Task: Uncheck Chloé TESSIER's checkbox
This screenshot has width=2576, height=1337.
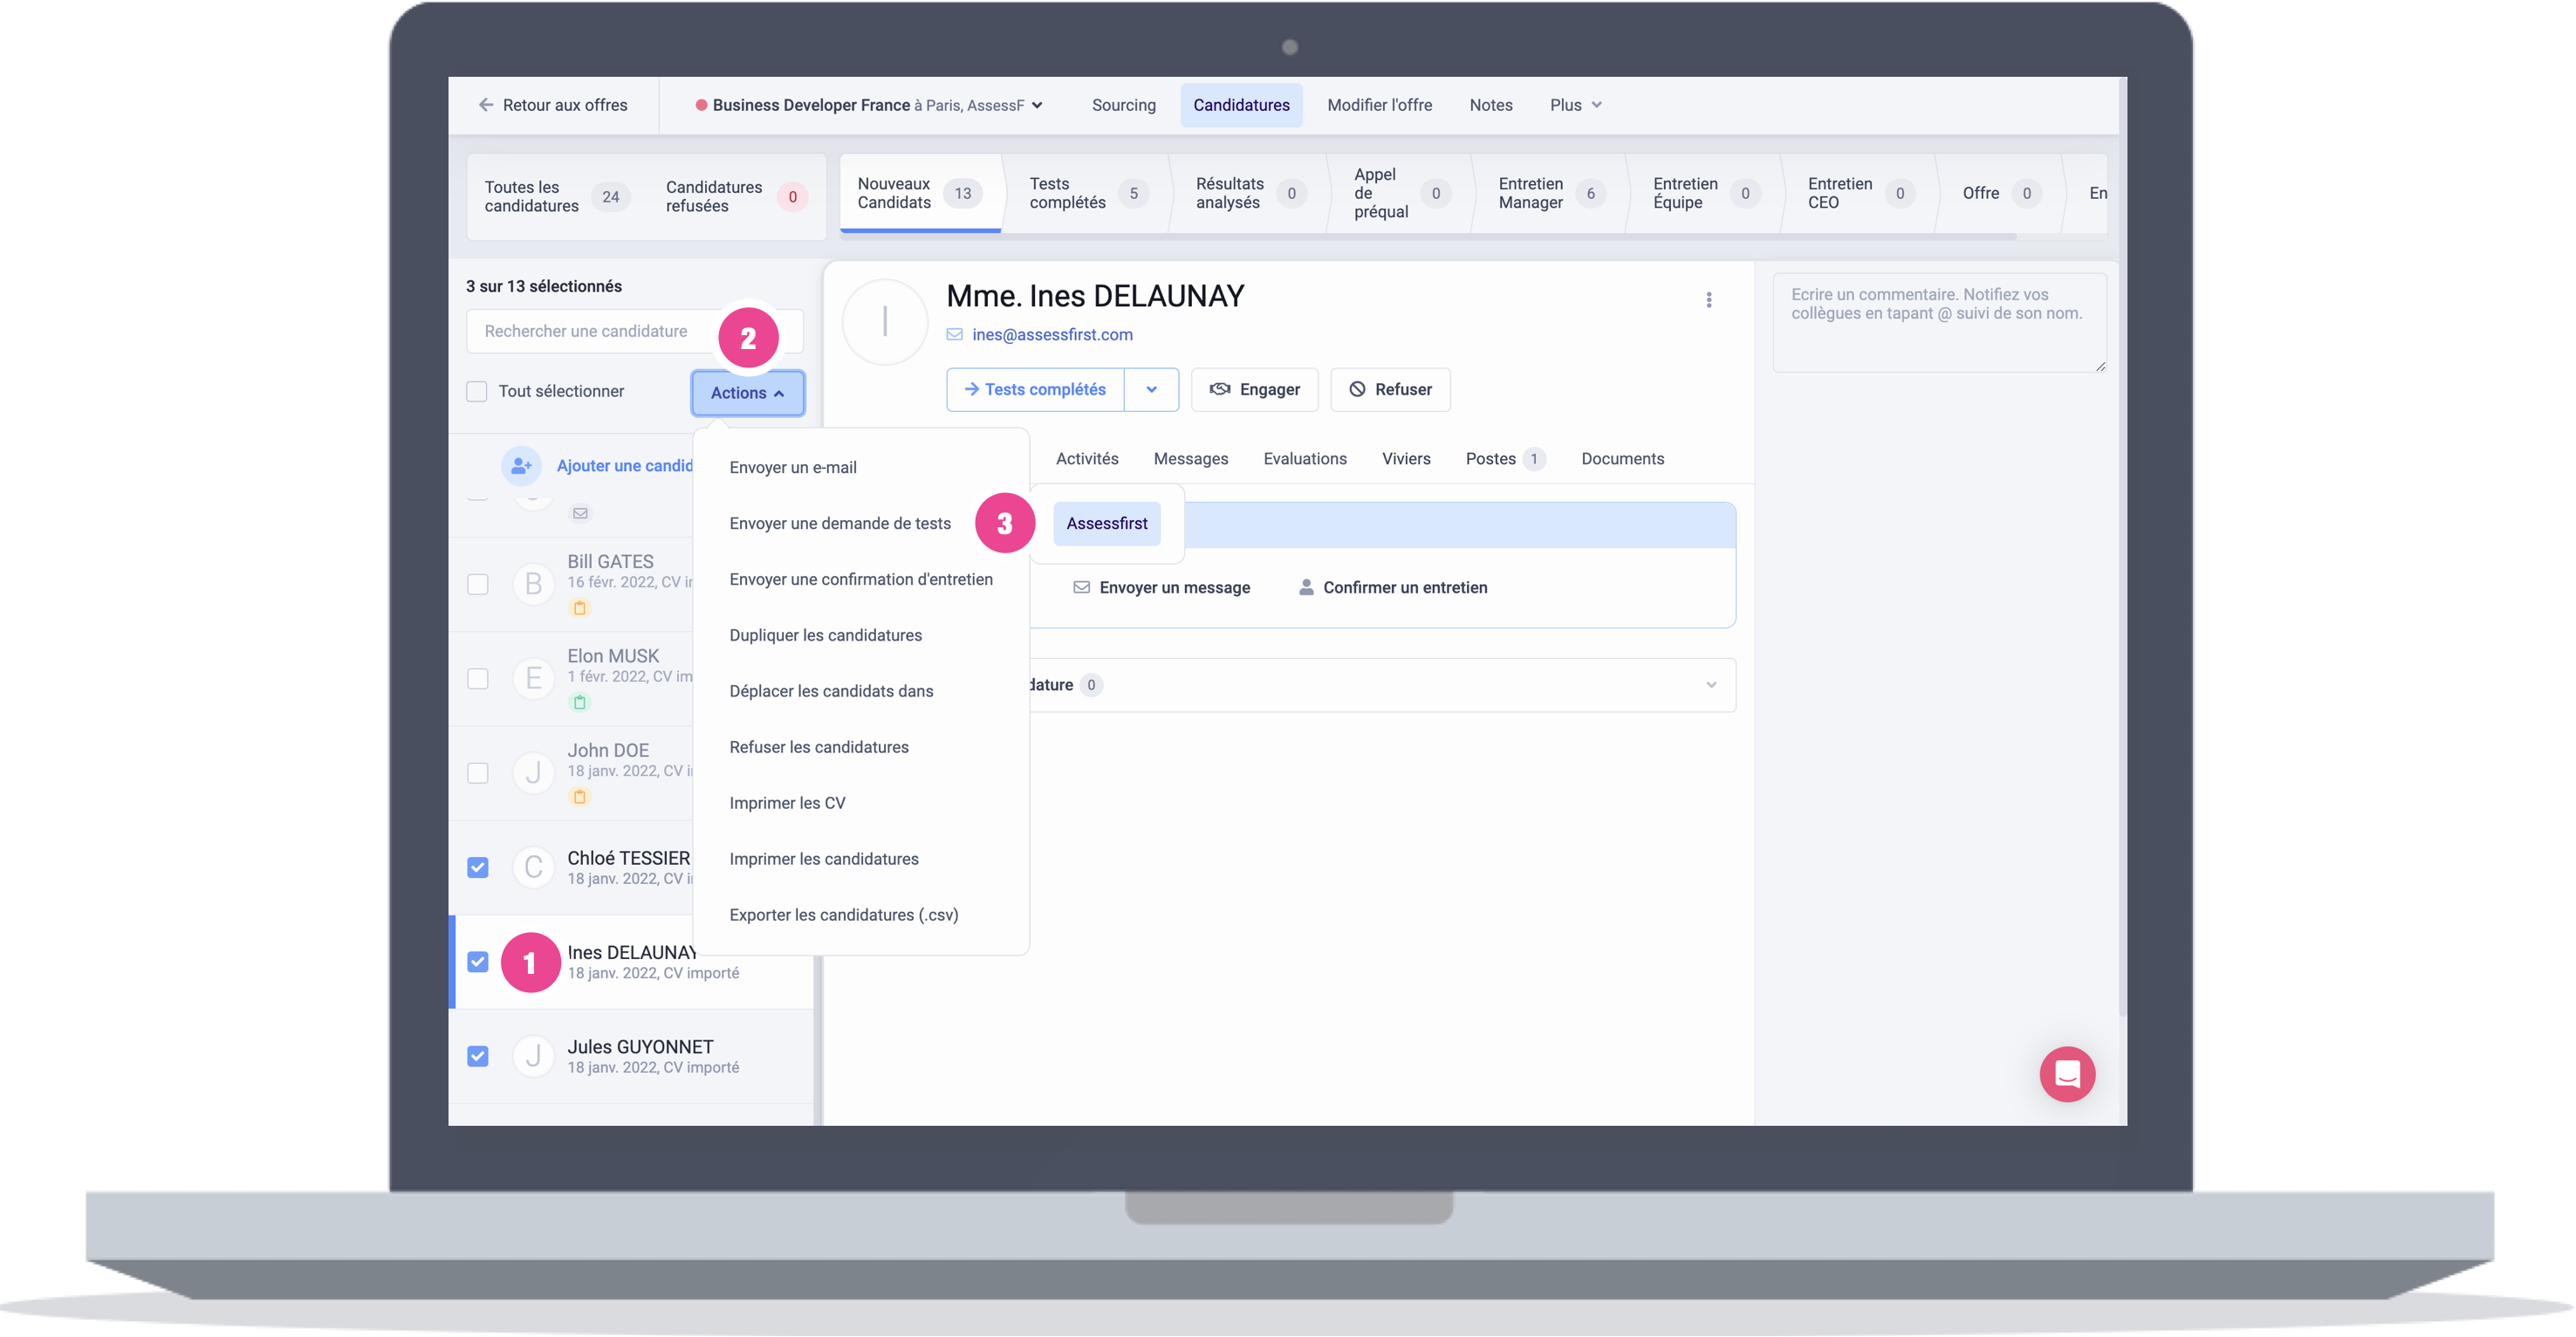Action: point(478,867)
